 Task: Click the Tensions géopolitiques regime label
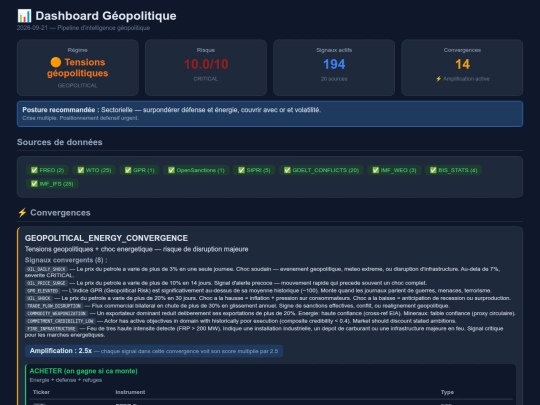(x=78, y=68)
